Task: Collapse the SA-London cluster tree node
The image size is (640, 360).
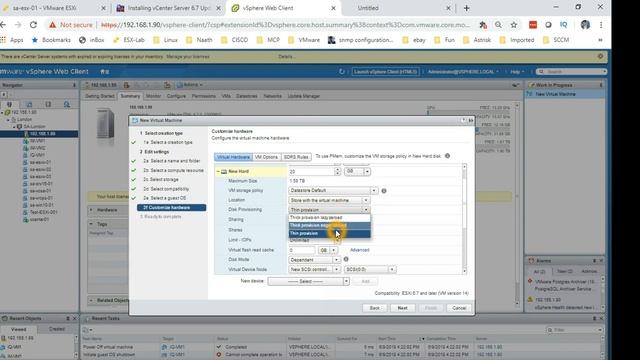Action: (x=13, y=127)
